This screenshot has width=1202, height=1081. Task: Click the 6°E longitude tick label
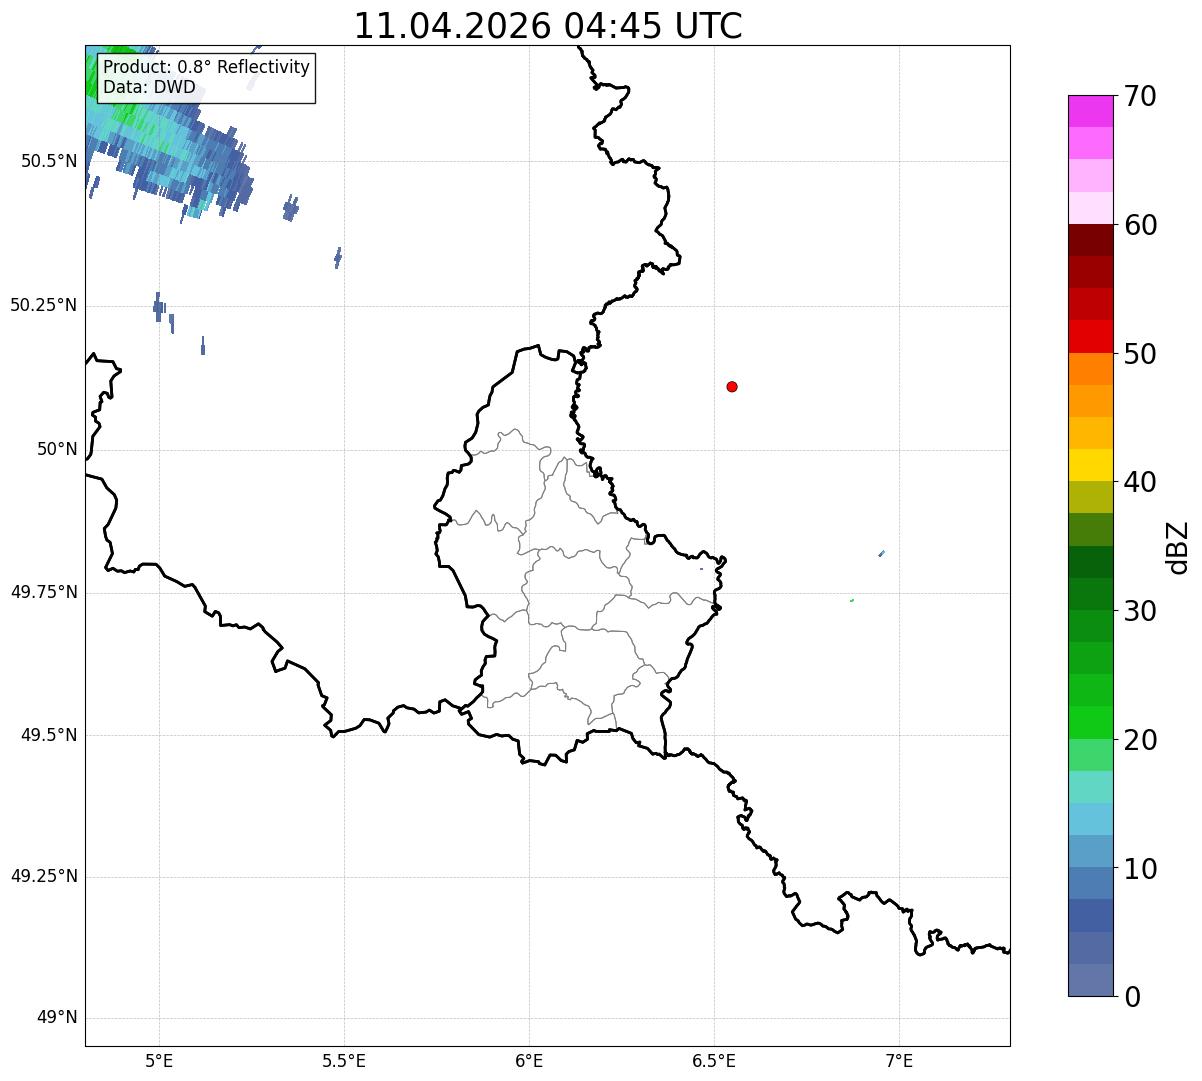click(529, 1060)
